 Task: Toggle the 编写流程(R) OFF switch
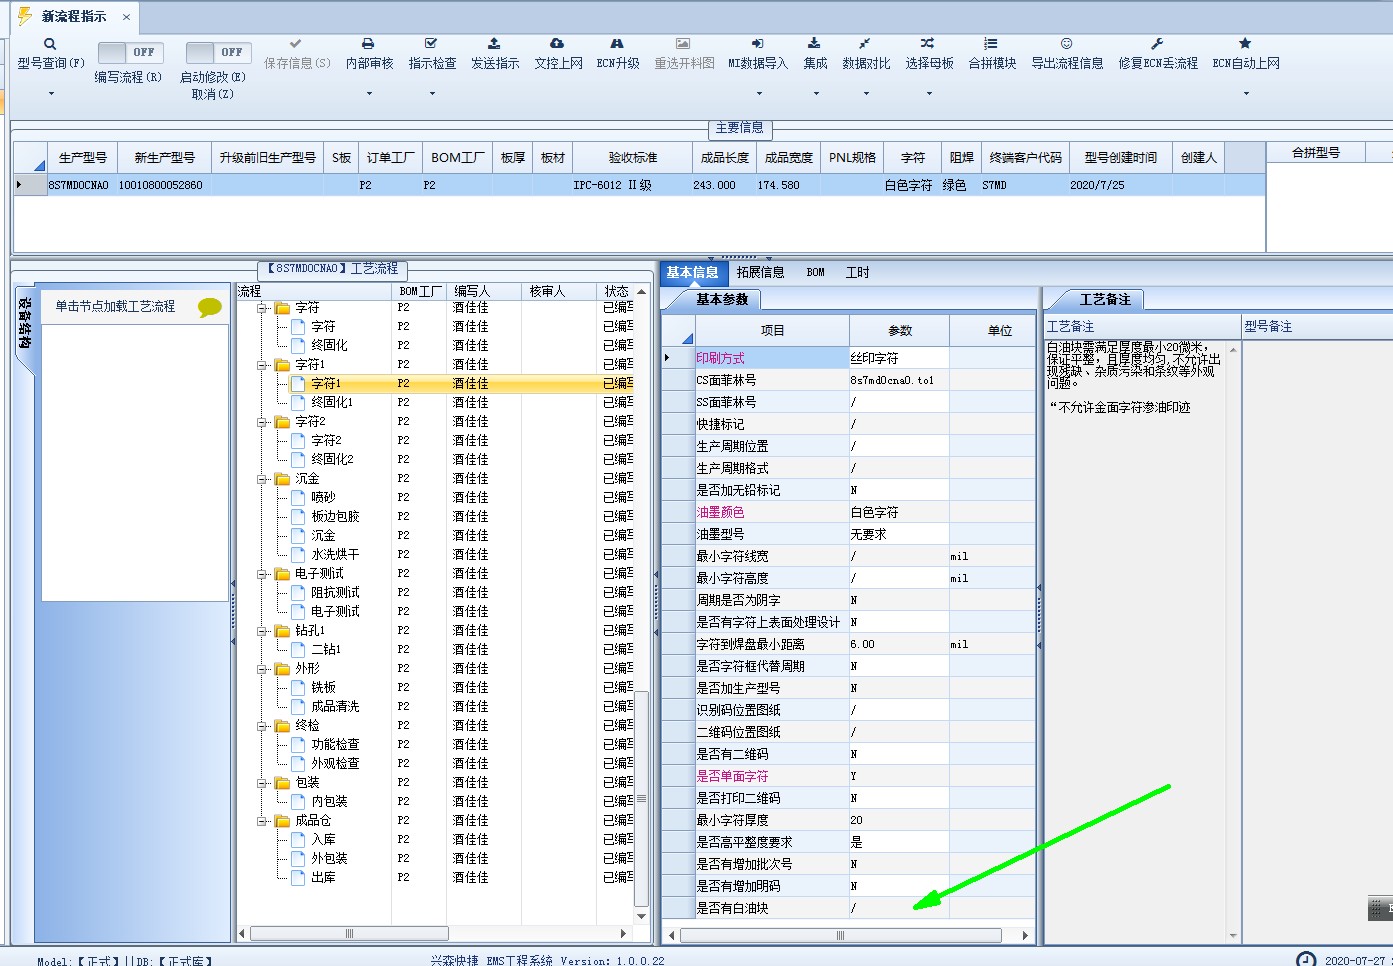coord(129,52)
